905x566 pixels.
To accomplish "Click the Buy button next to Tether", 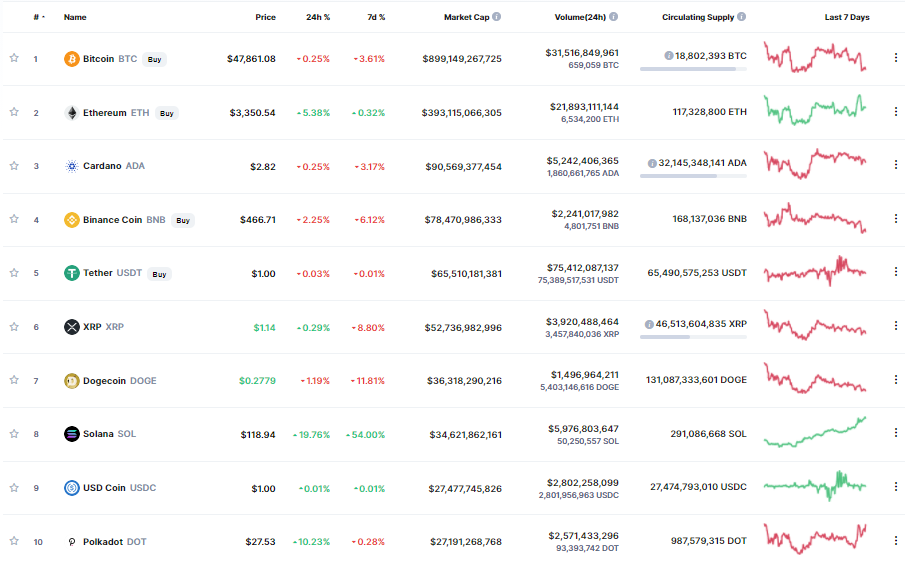I will 159,274.
